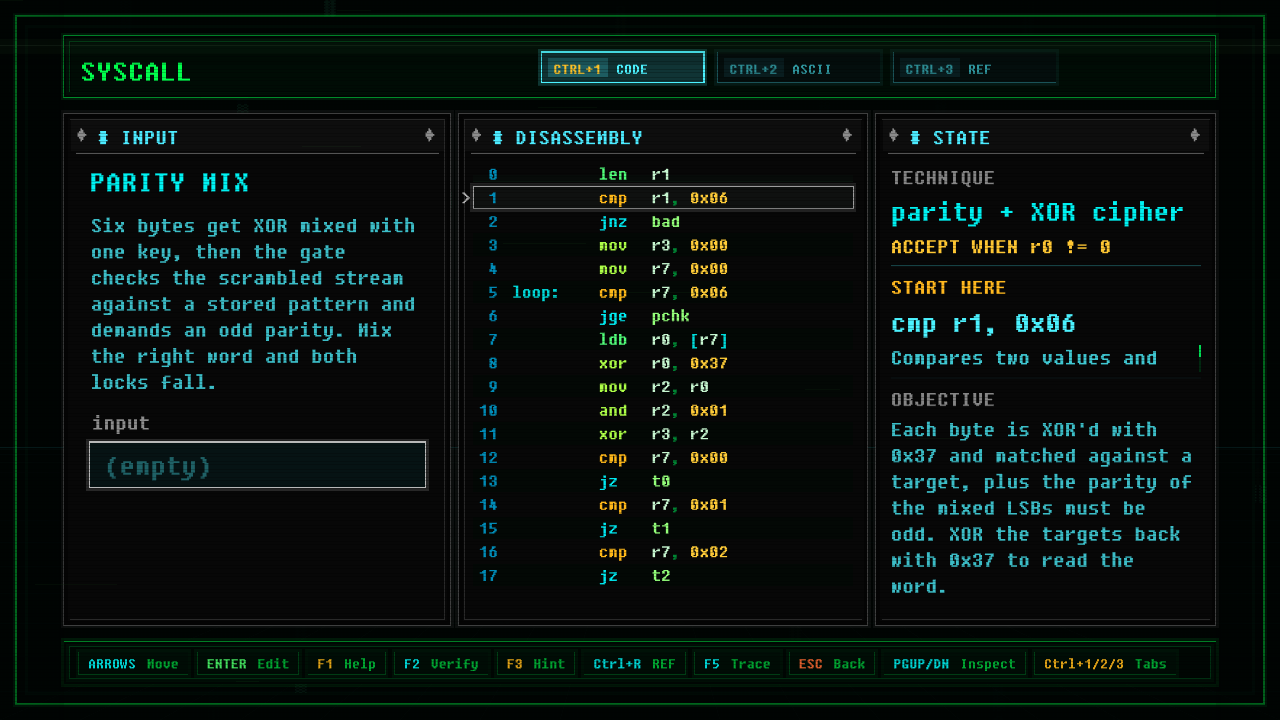This screenshot has width=1280, height=720.
Task: Select line 4 'mov r7, 0x00'
Action: click(663, 269)
